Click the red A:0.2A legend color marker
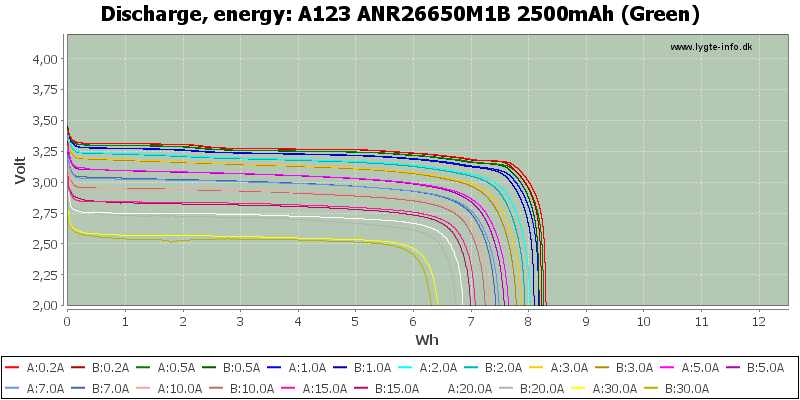The image size is (800, 400). (14, 367)
